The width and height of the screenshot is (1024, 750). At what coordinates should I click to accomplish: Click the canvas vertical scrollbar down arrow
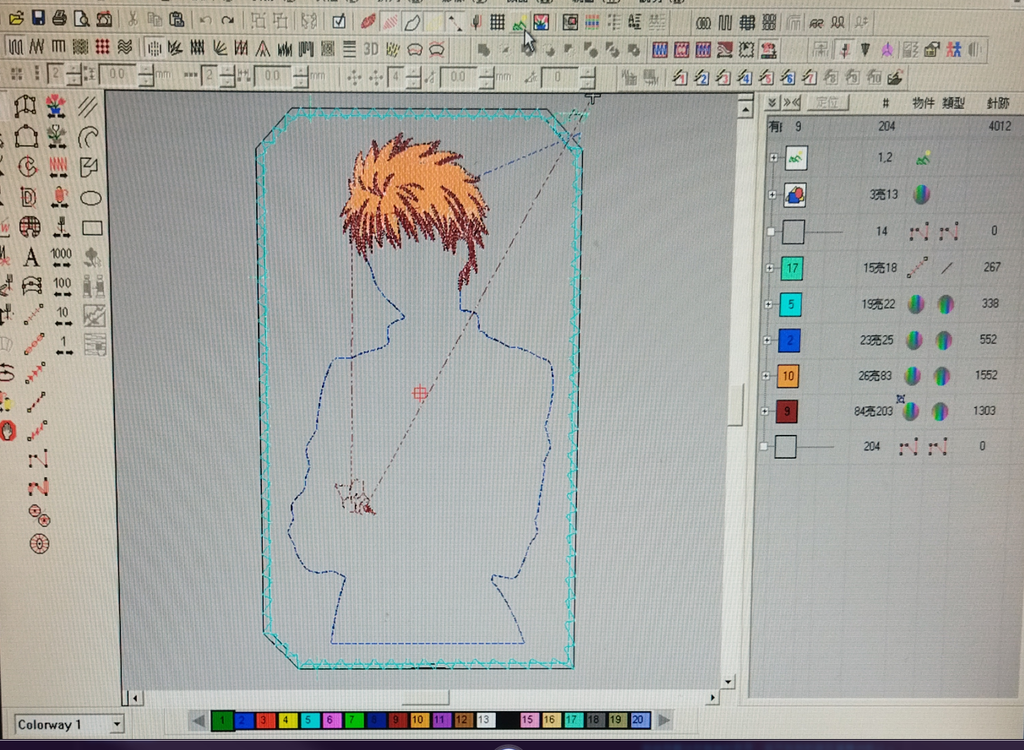728,682
